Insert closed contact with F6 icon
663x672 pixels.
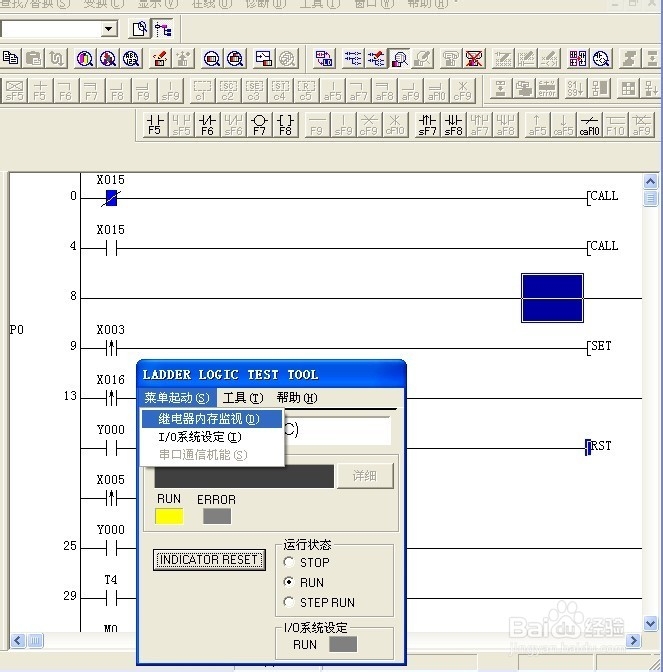tap(207, 124)
